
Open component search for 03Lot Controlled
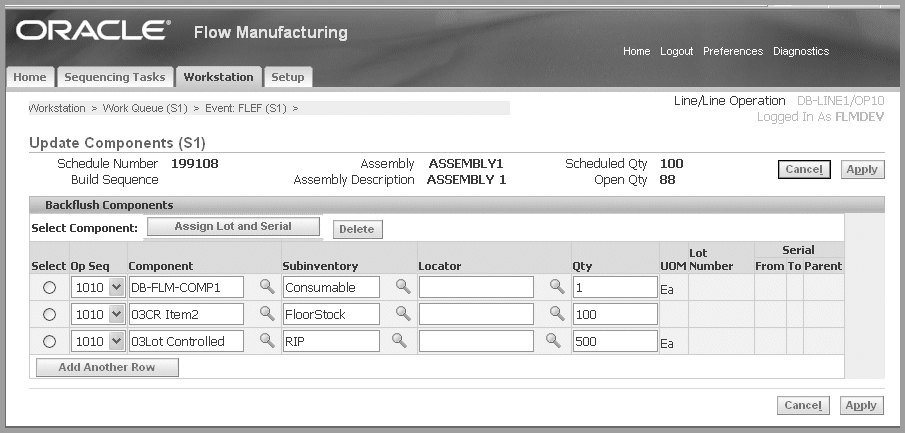pyautogui.click(x=267, y=341)
